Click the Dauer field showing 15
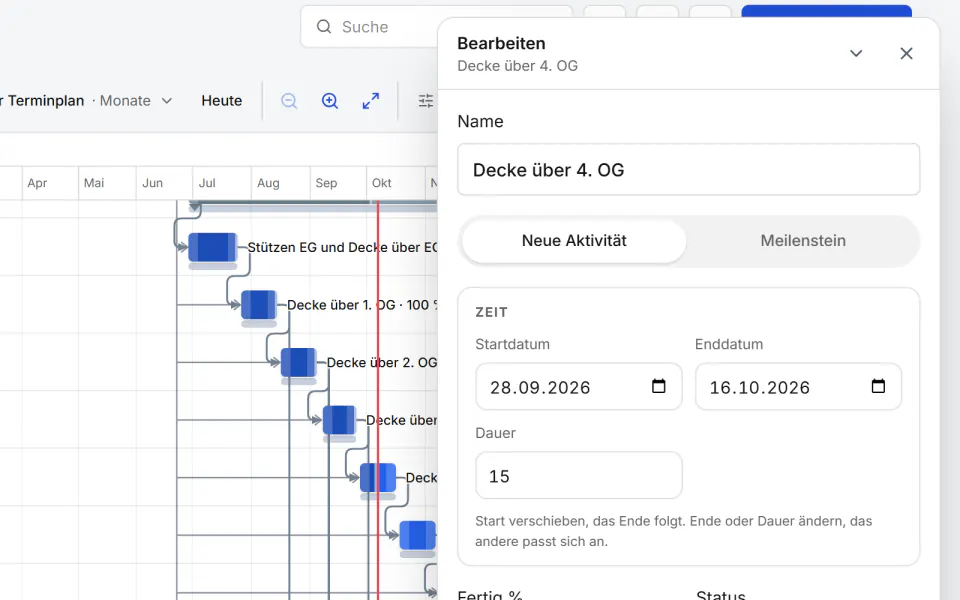Screen dimensions: 960x600 point(579,476)
